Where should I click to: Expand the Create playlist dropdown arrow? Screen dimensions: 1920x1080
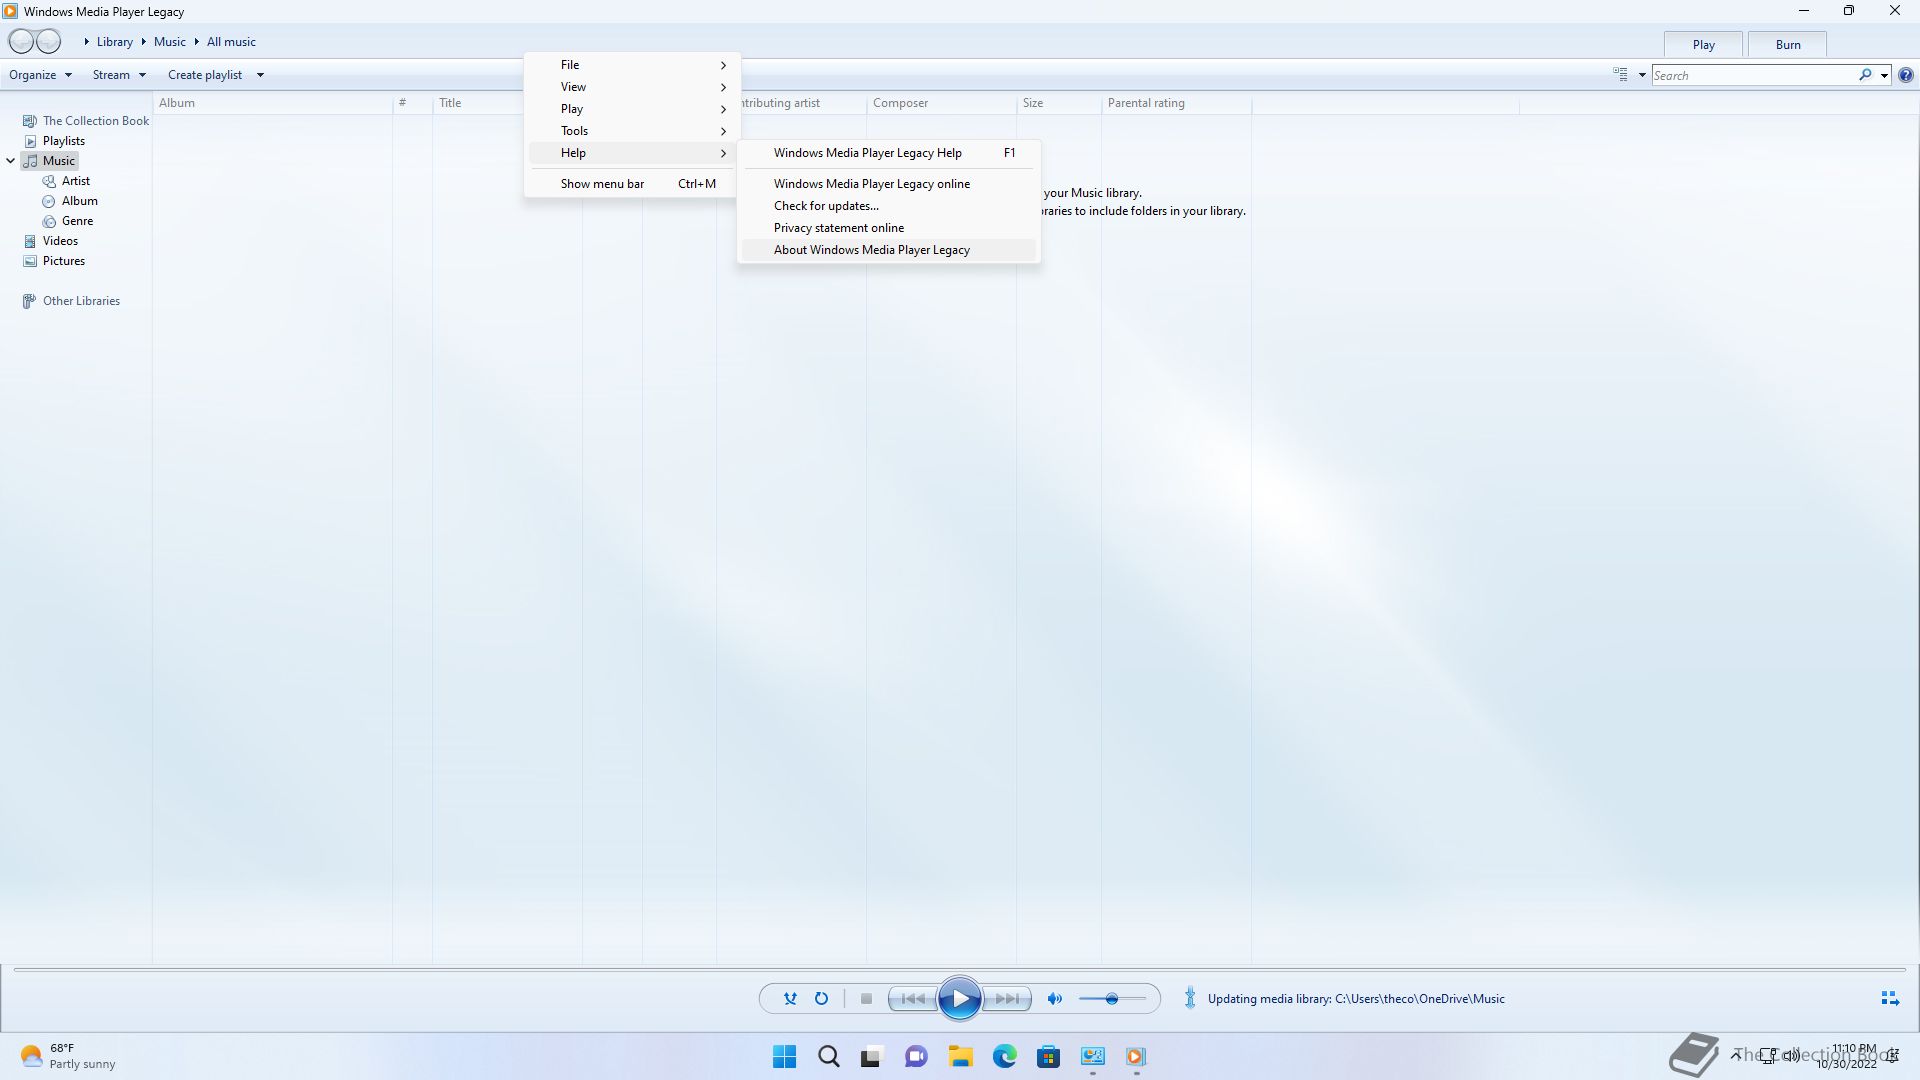[260, 75]
